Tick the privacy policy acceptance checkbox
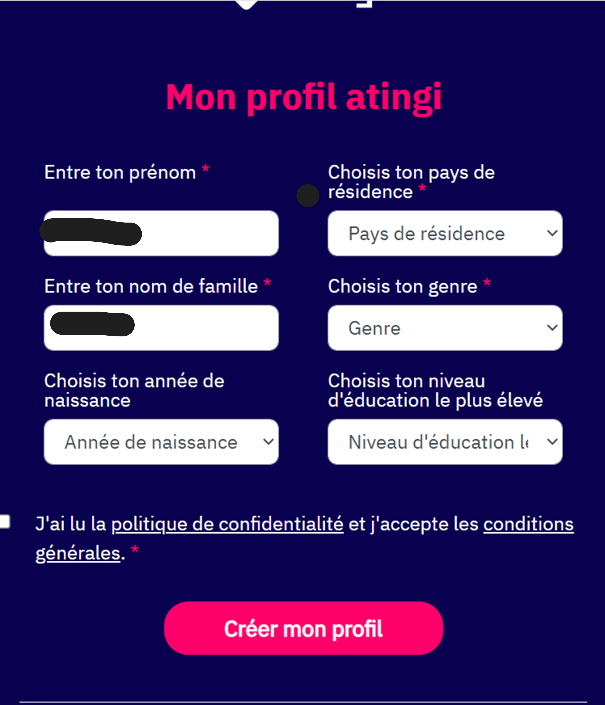This screenshot has height=705, width=605. tap(5, 521)
